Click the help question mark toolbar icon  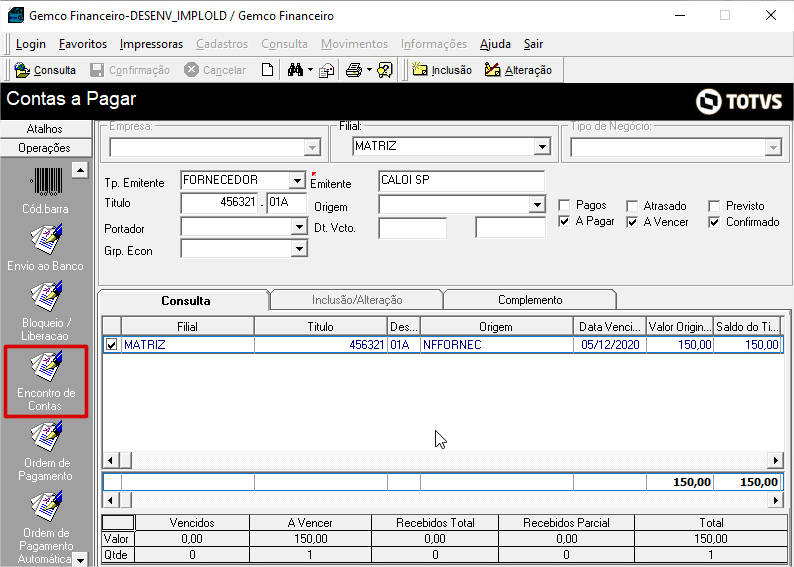(x=385, y=70)
